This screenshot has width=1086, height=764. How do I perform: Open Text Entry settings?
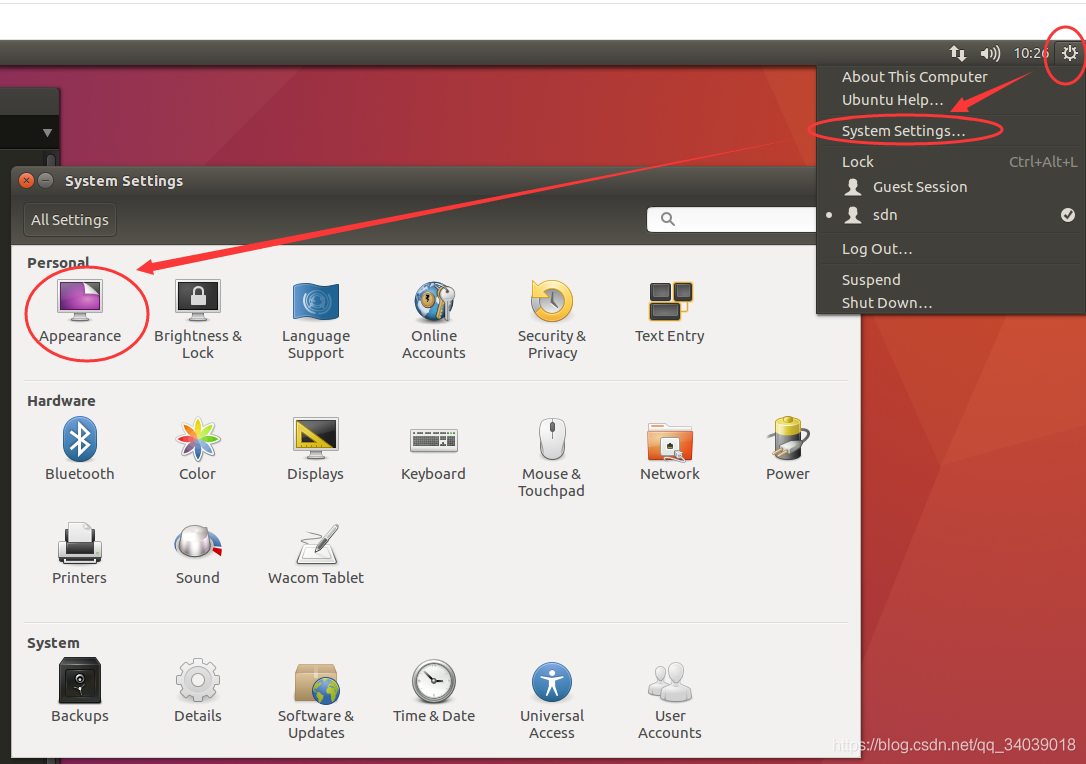670,312
